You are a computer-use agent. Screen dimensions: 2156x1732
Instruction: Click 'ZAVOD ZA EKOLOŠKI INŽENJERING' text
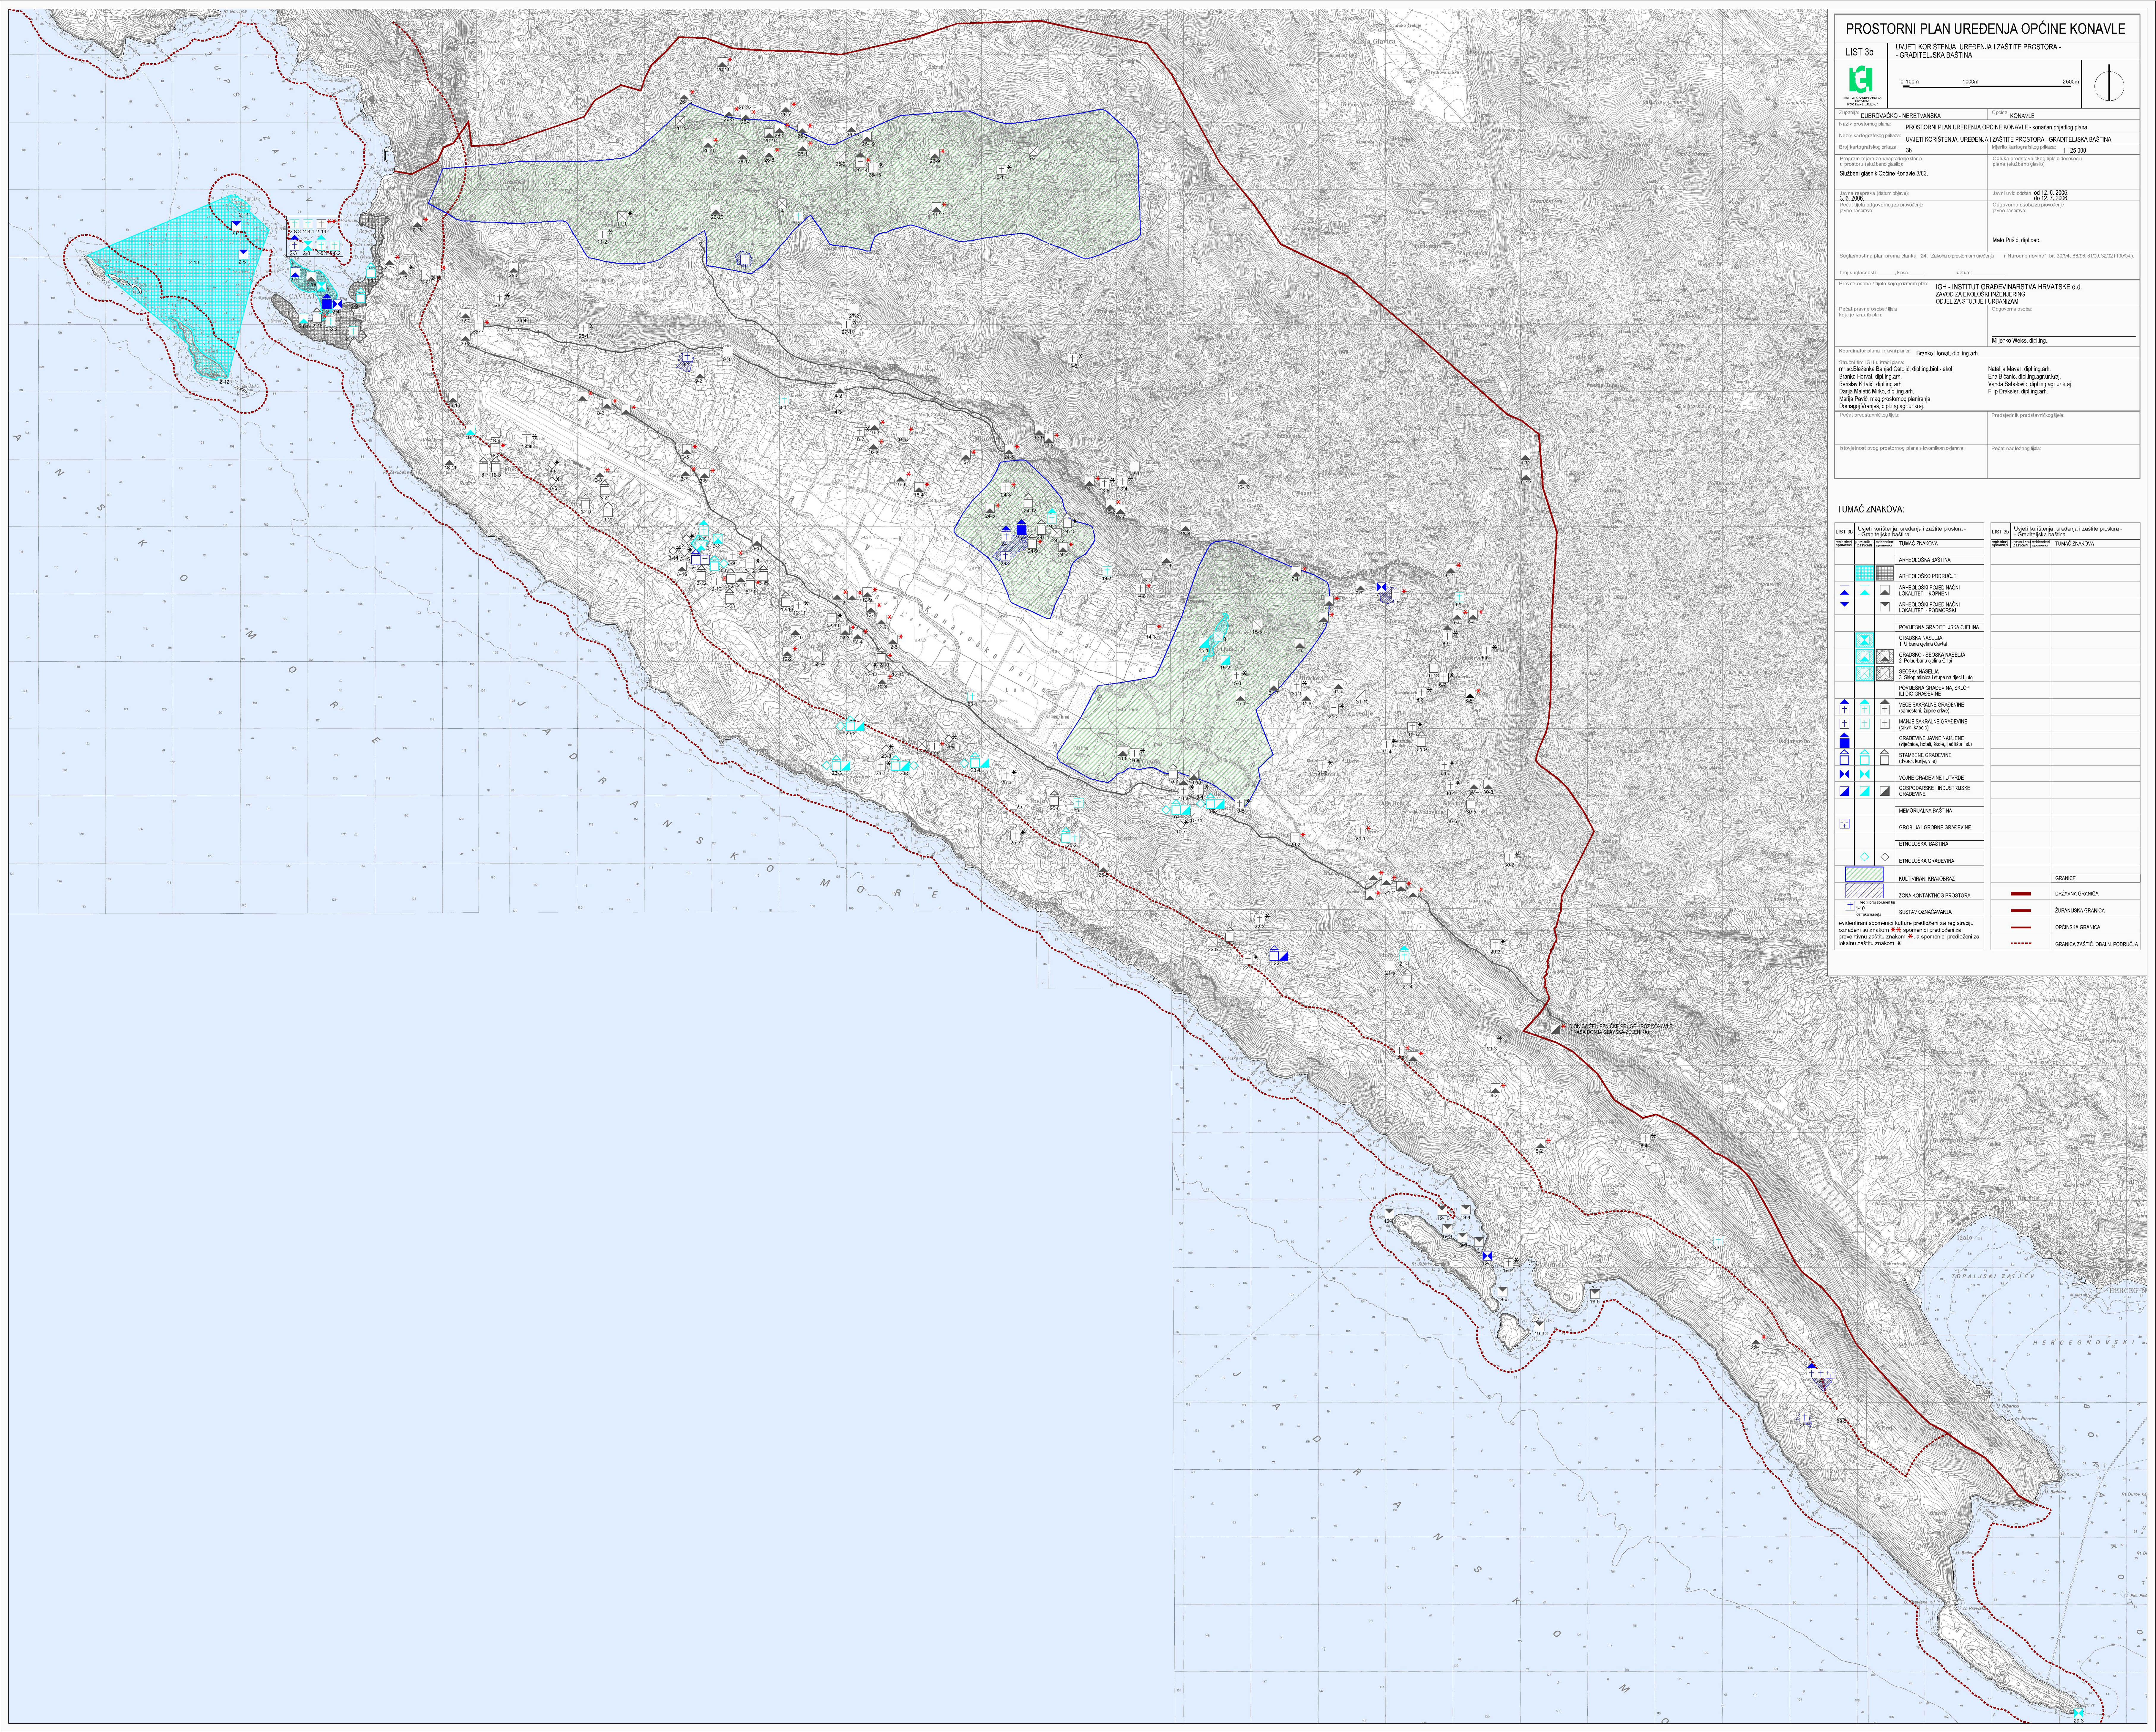pos(1981,294)
